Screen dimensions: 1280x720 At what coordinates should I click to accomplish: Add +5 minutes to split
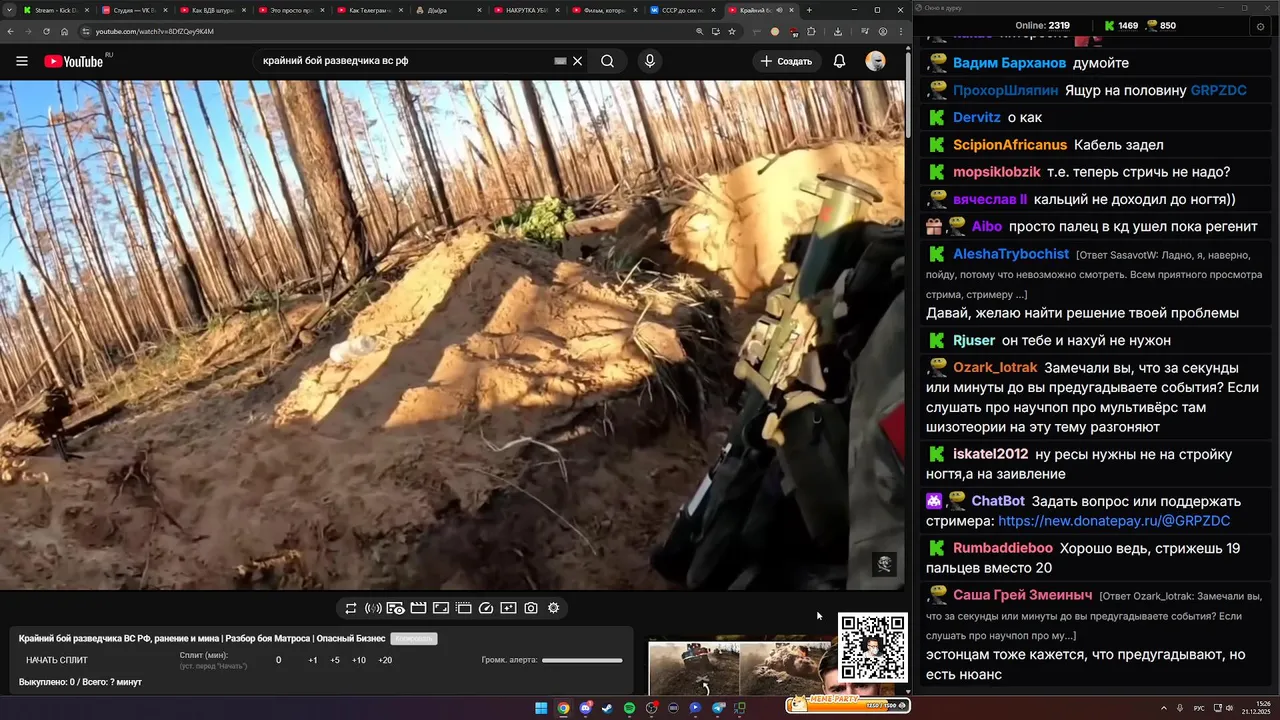click(335, 660)
